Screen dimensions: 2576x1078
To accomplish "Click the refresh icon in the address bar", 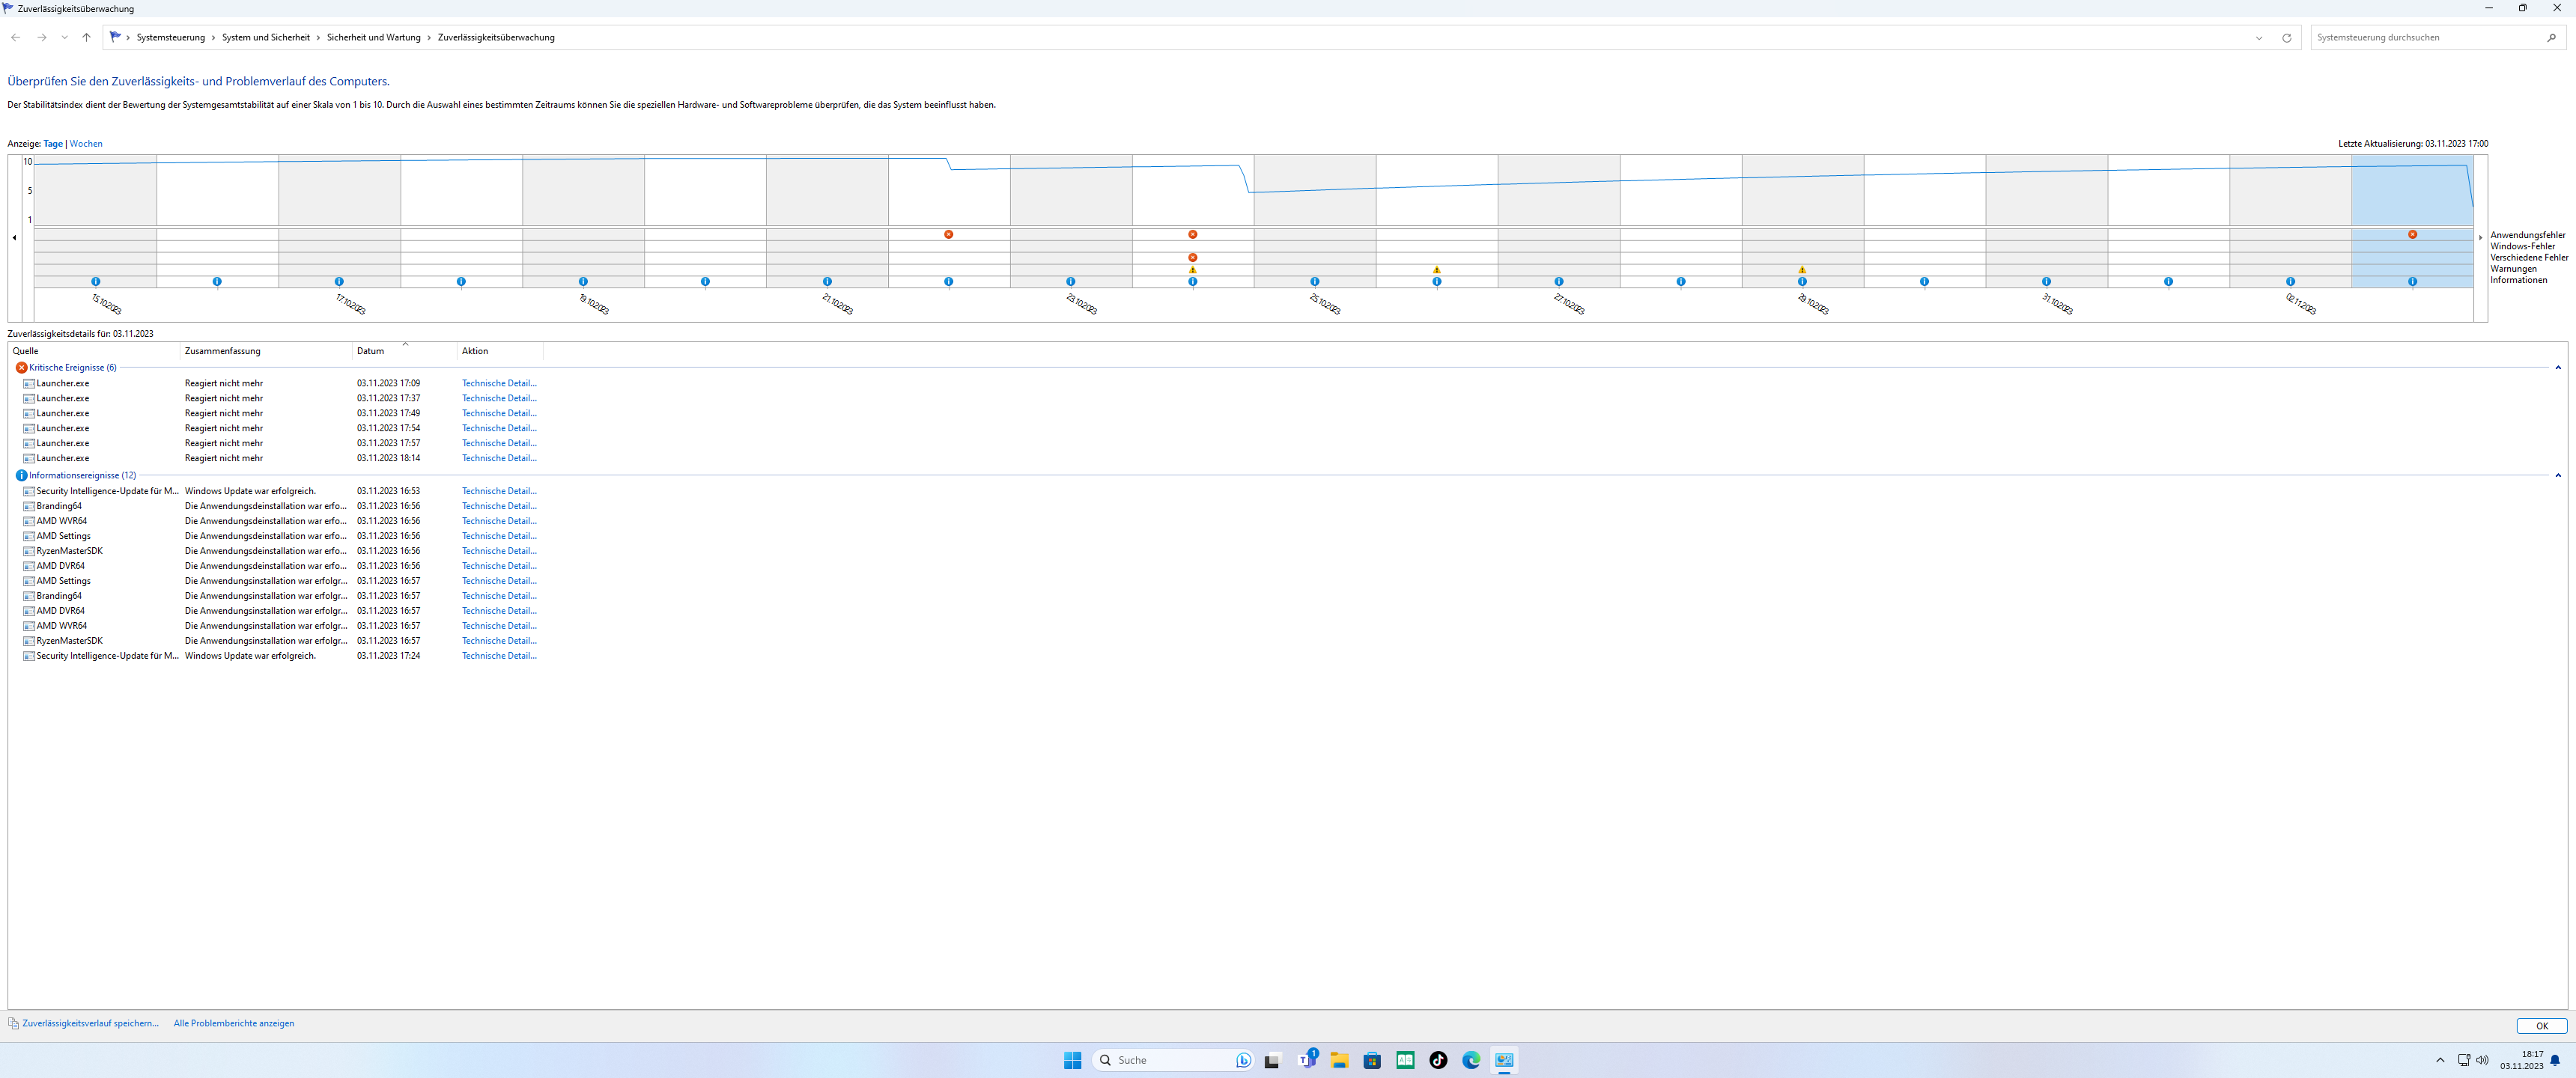I will 2286,38.
